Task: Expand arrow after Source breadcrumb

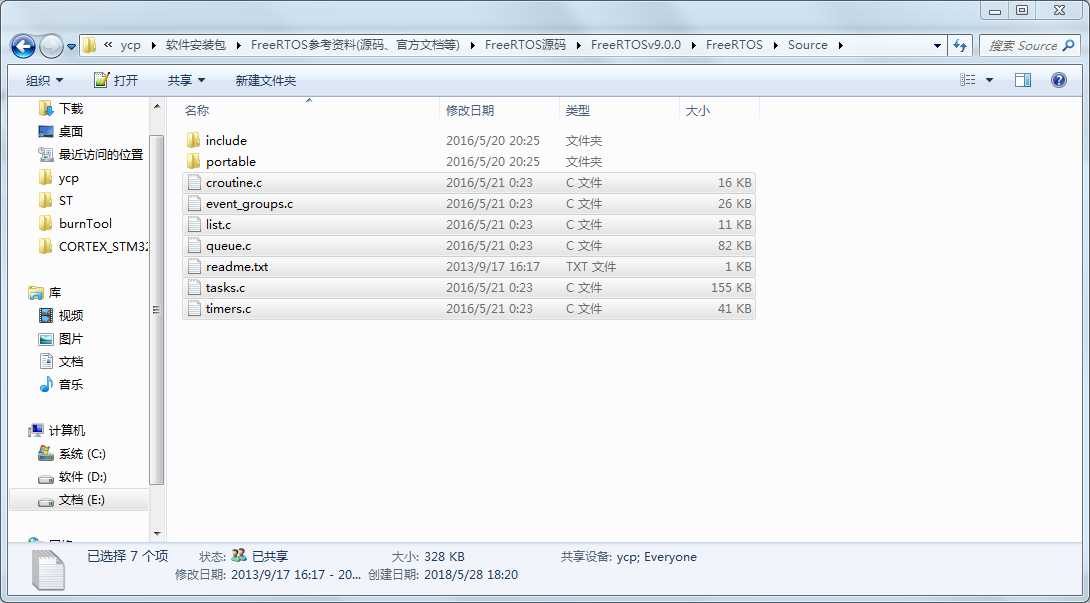Action: pyautogui.click(x=840, y=45)
